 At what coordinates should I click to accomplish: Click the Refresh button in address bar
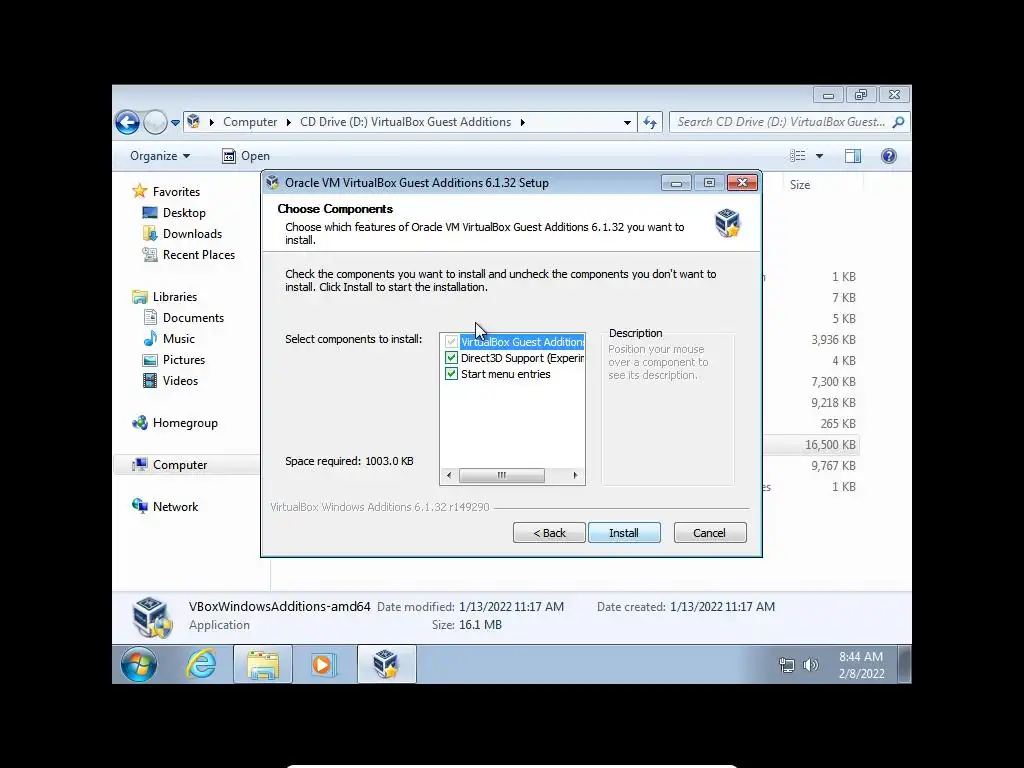(650, 122)
